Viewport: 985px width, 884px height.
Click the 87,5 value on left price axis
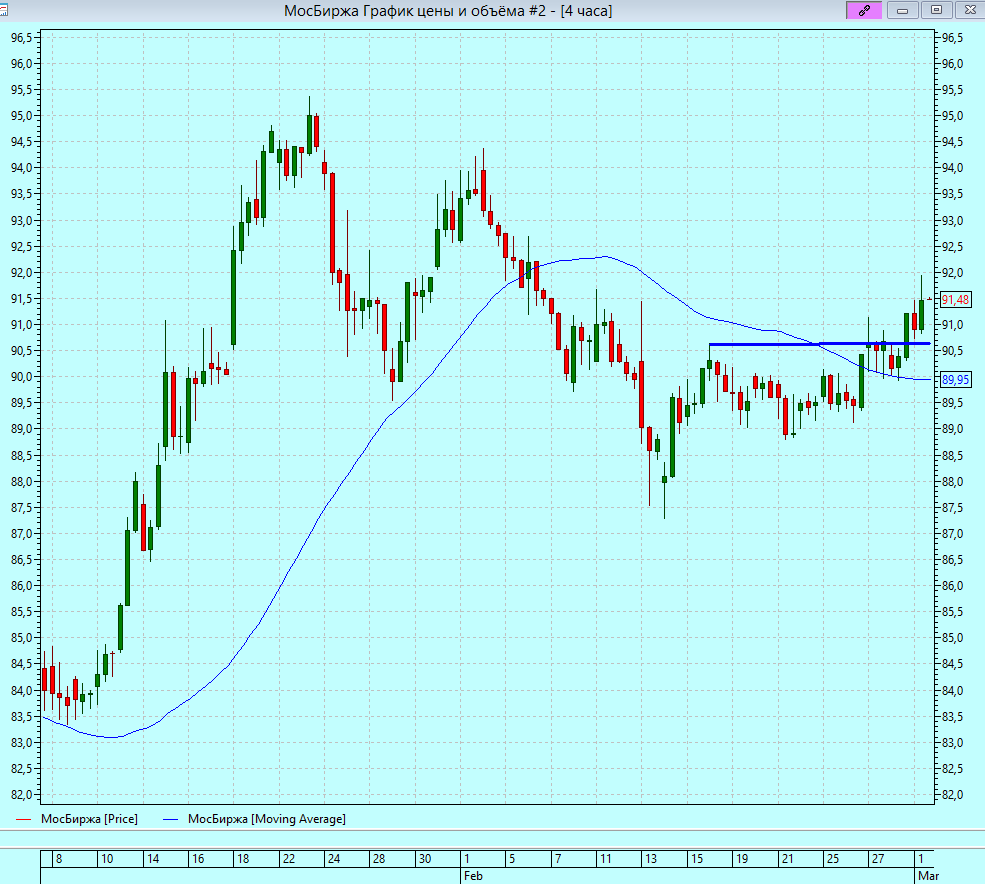click(21, 508)
